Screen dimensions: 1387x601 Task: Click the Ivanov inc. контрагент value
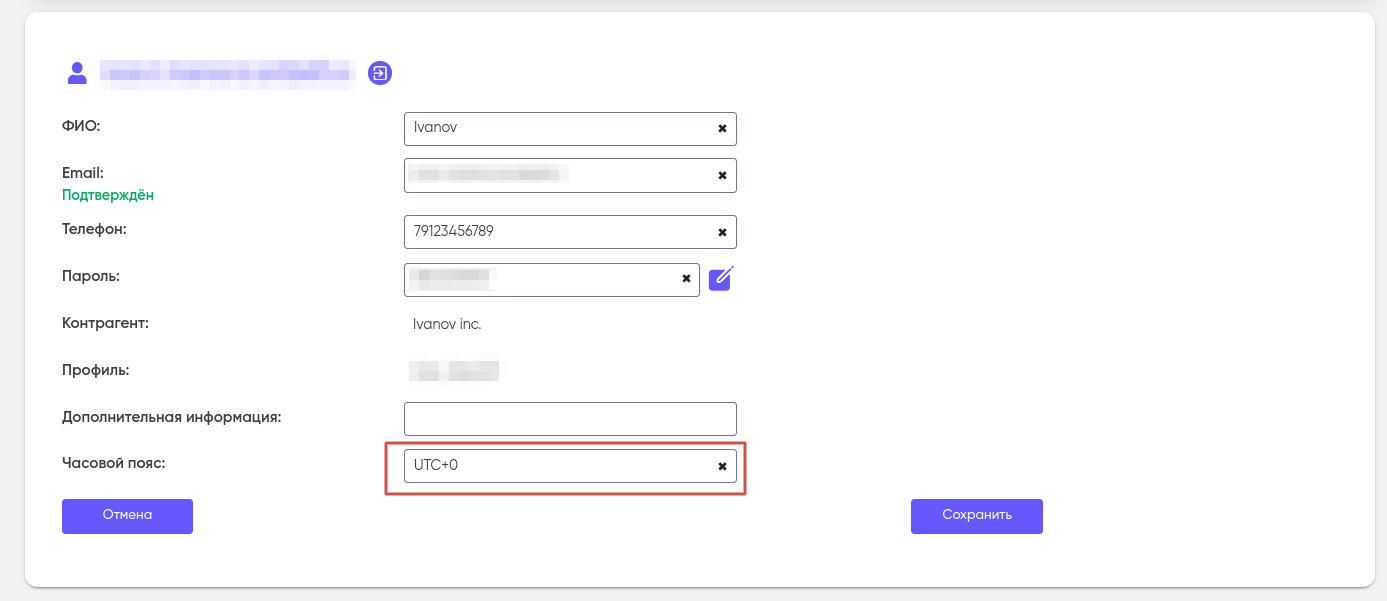tap(447, 325)
